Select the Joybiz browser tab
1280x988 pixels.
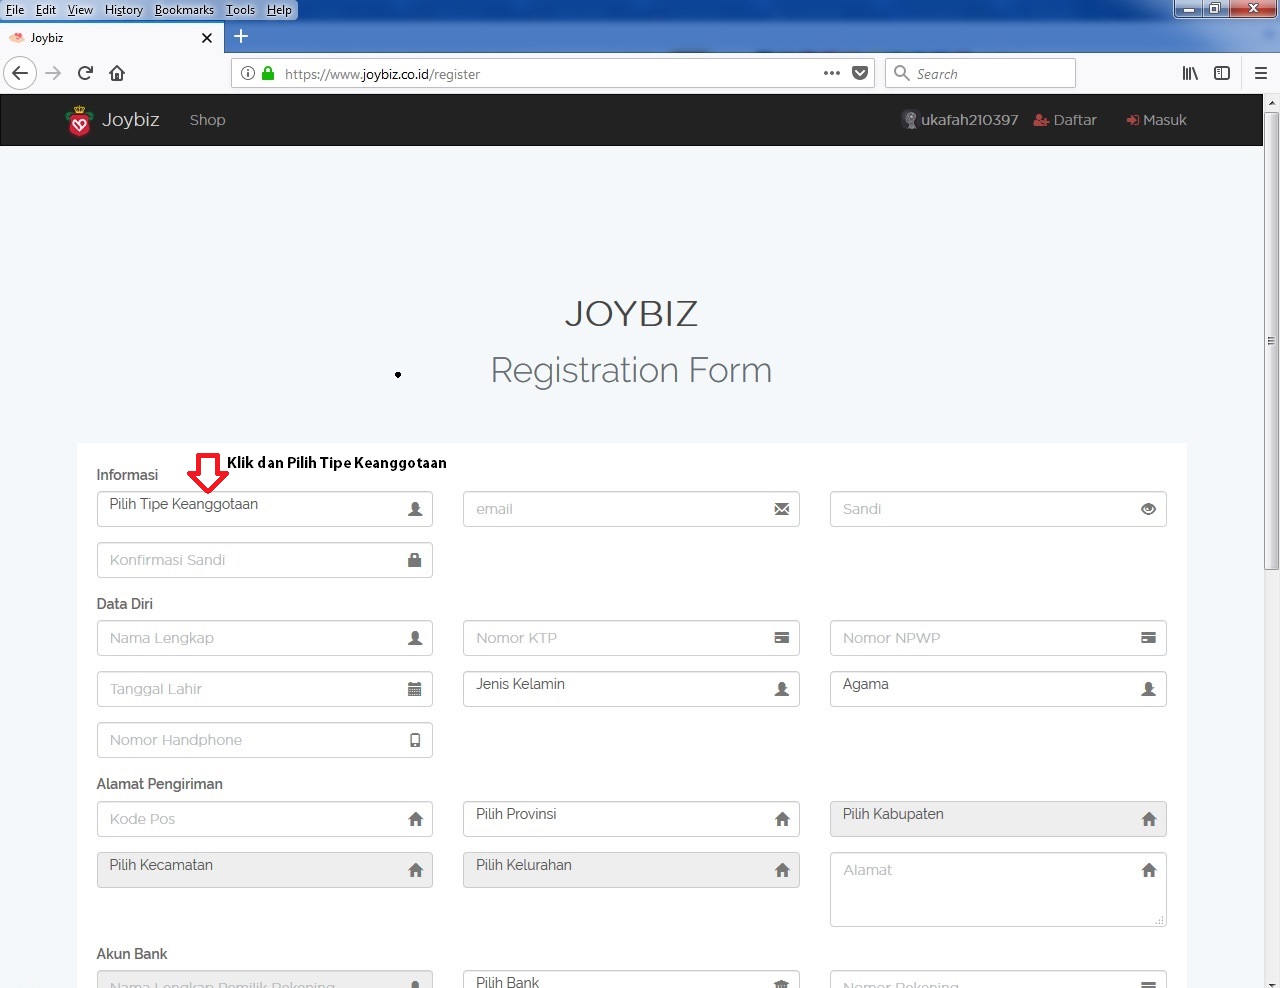(x=112, y=38)
